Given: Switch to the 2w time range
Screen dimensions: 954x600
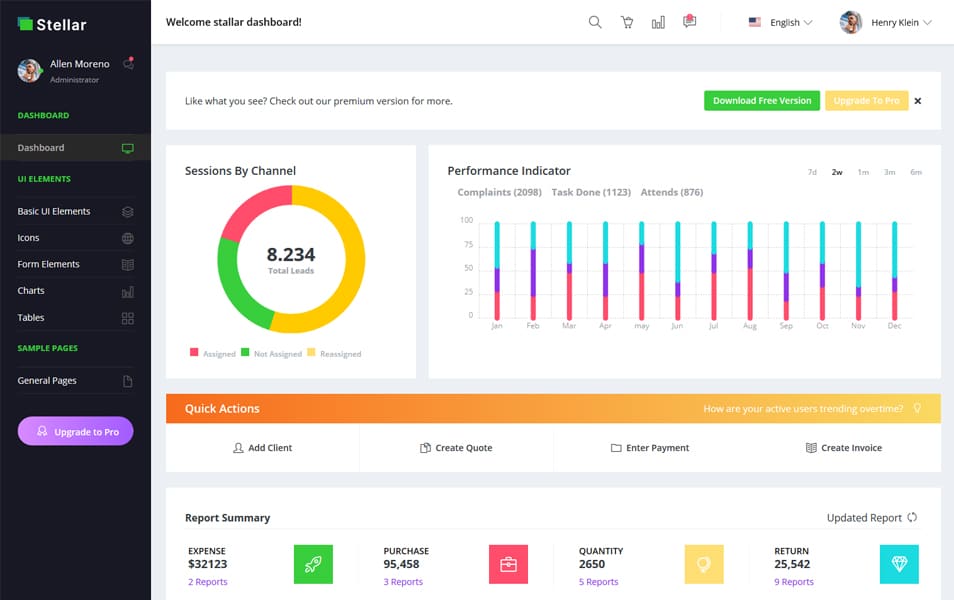Looking at the screenshot, I should [837, 172].
